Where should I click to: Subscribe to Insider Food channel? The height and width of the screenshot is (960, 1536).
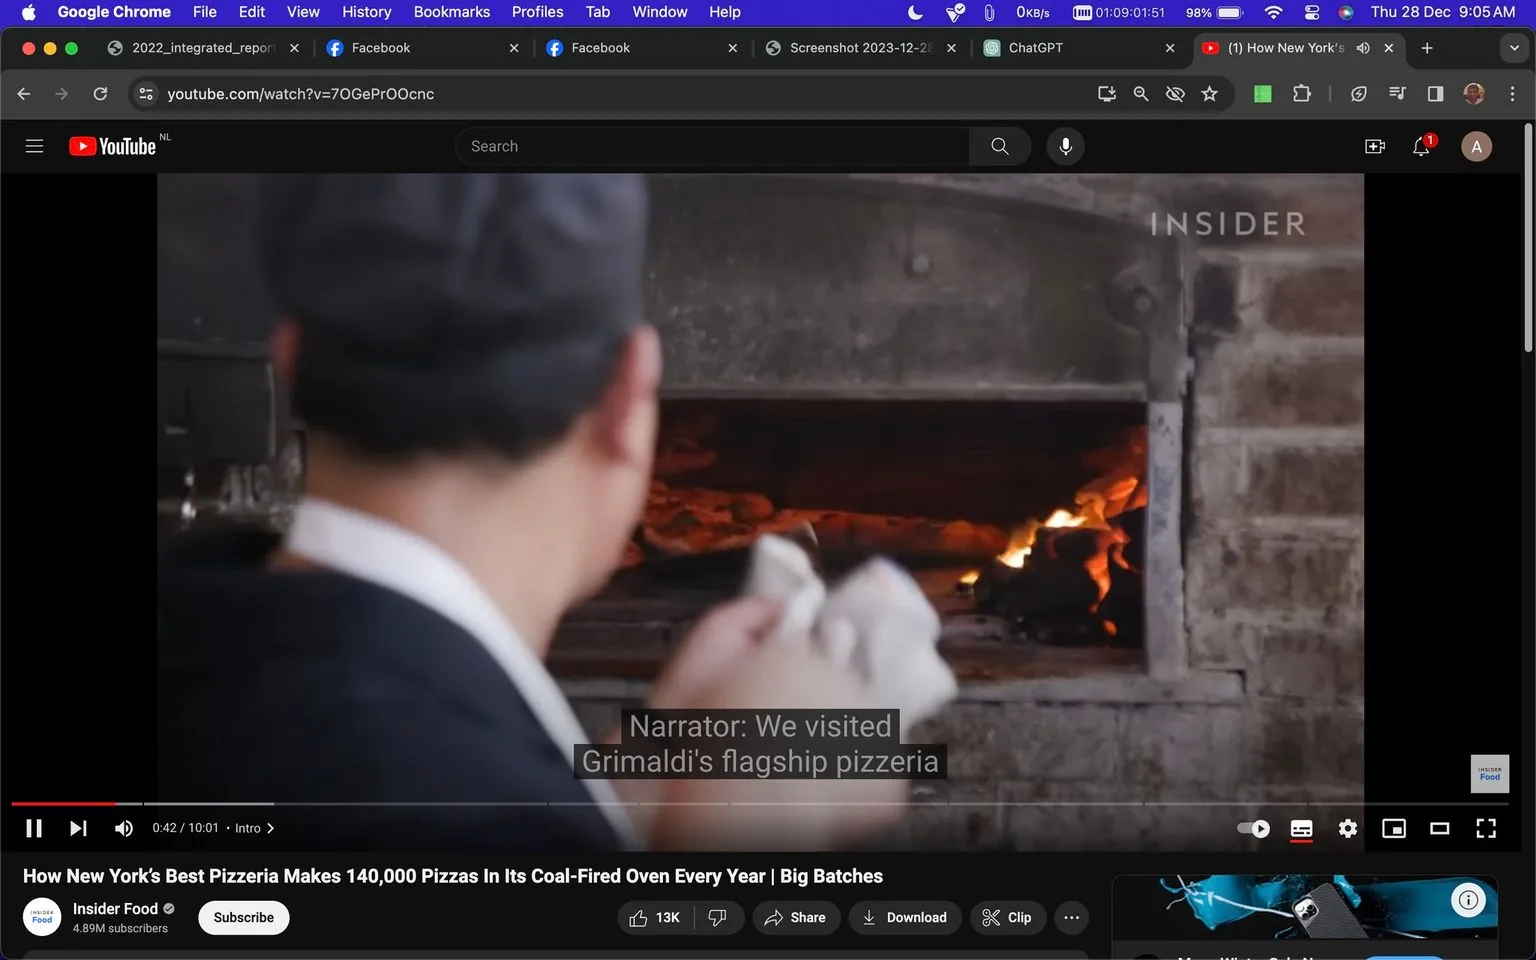[243, 917]
